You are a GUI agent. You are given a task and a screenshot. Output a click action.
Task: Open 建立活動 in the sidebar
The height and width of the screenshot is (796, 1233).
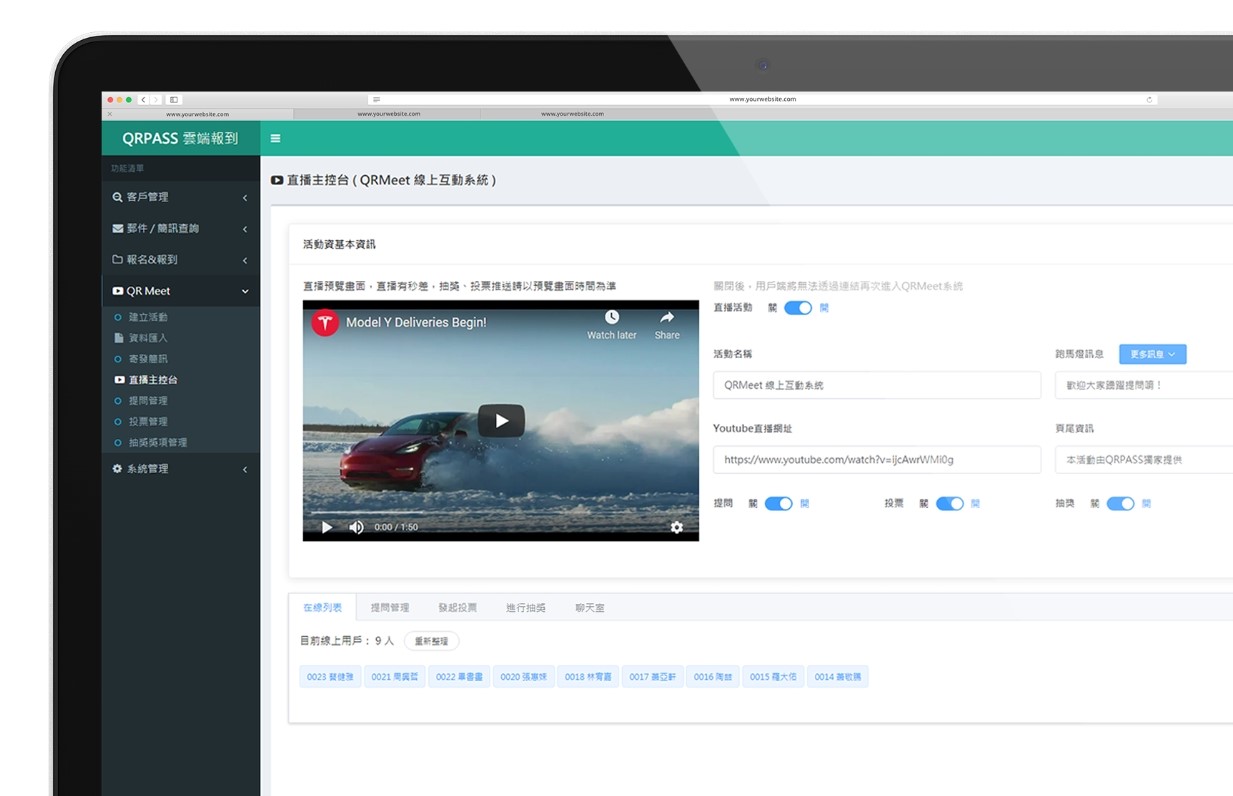148,317
